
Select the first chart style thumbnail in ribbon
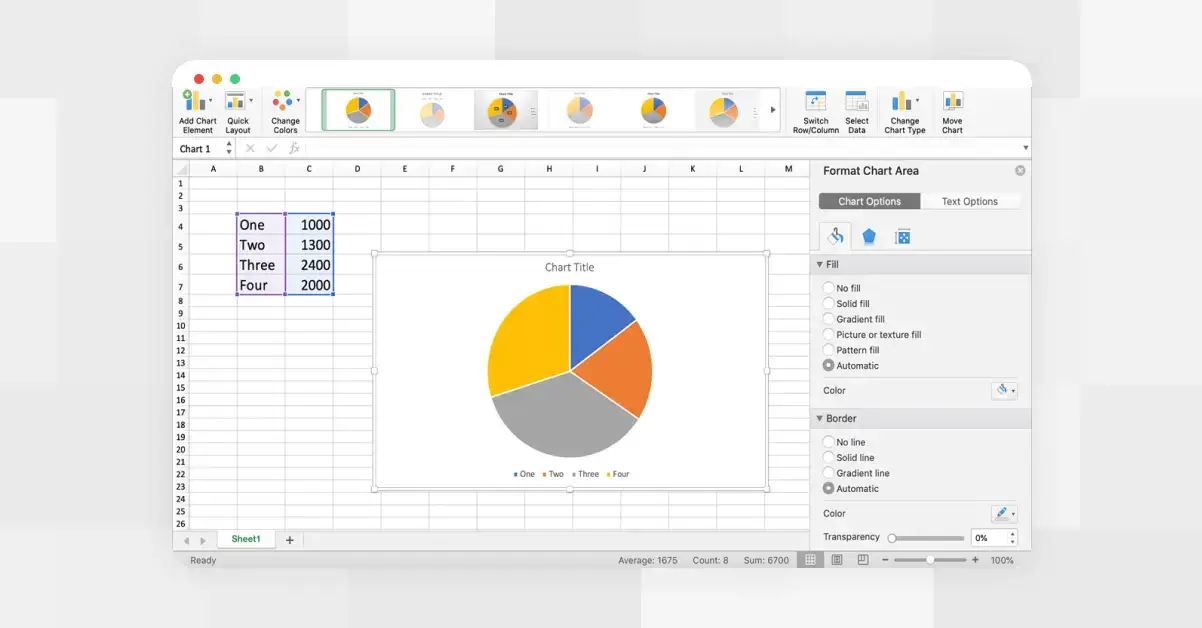coord(357,110)
